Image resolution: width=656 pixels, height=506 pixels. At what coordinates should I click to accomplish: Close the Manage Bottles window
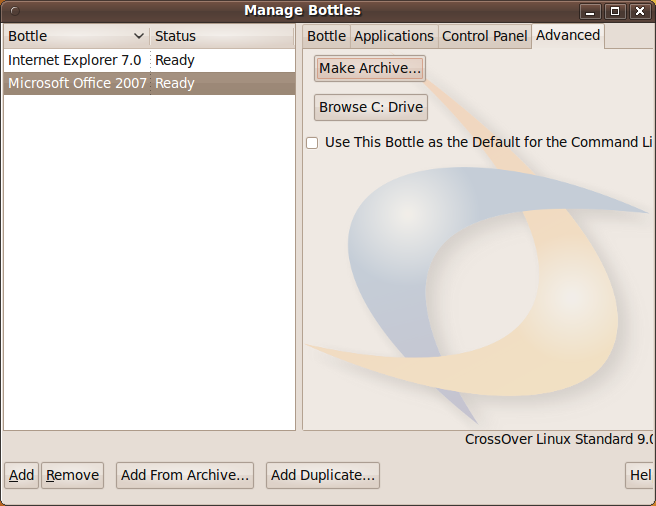640,11
